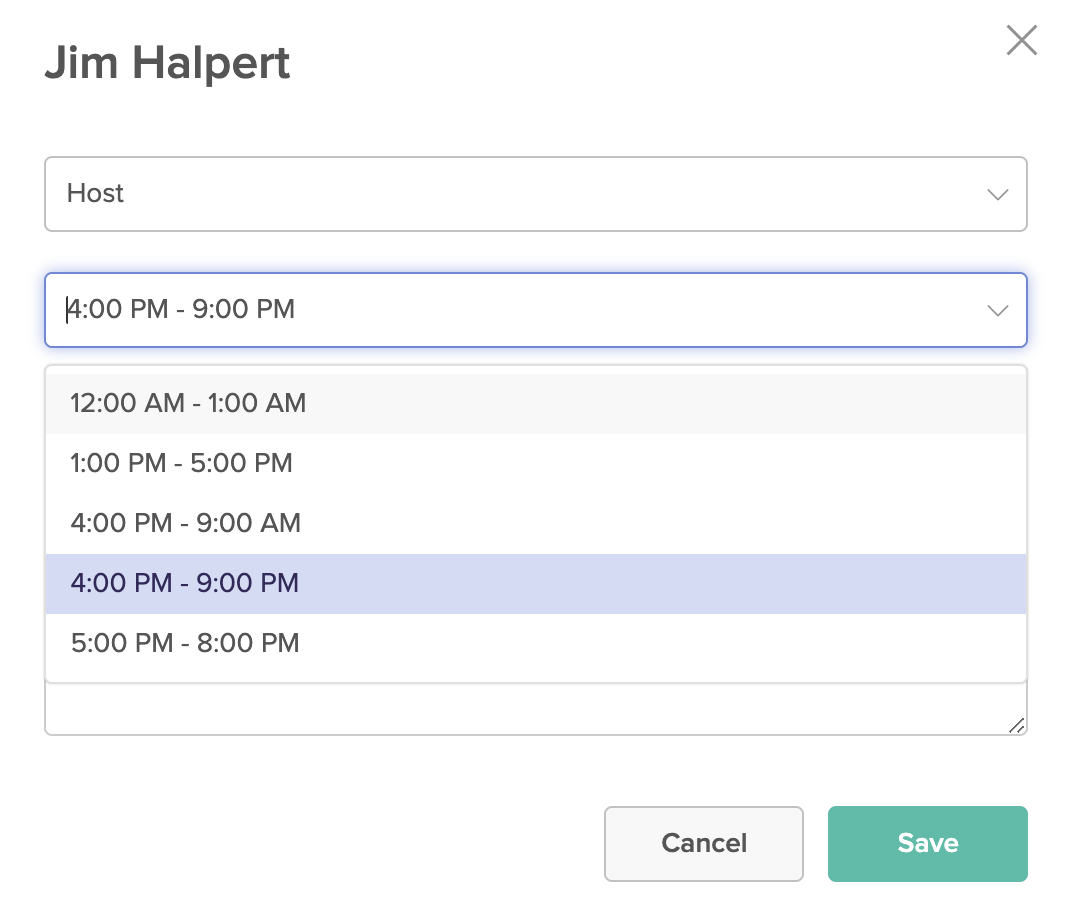Pick the 4:00 PM - 9:00 AM option
Image resolution: width=1066 pixels, height=904 pixels.
coord(185,523)
